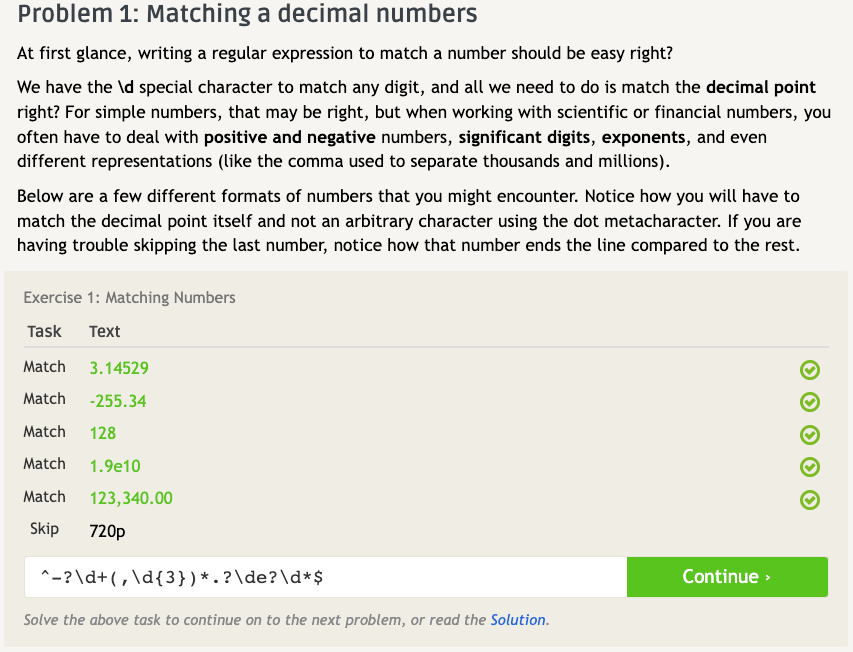Click the green checkmark in the 128 row
Image resolution: width=853 pixels, height=652 pixels.
click(810, 435)
